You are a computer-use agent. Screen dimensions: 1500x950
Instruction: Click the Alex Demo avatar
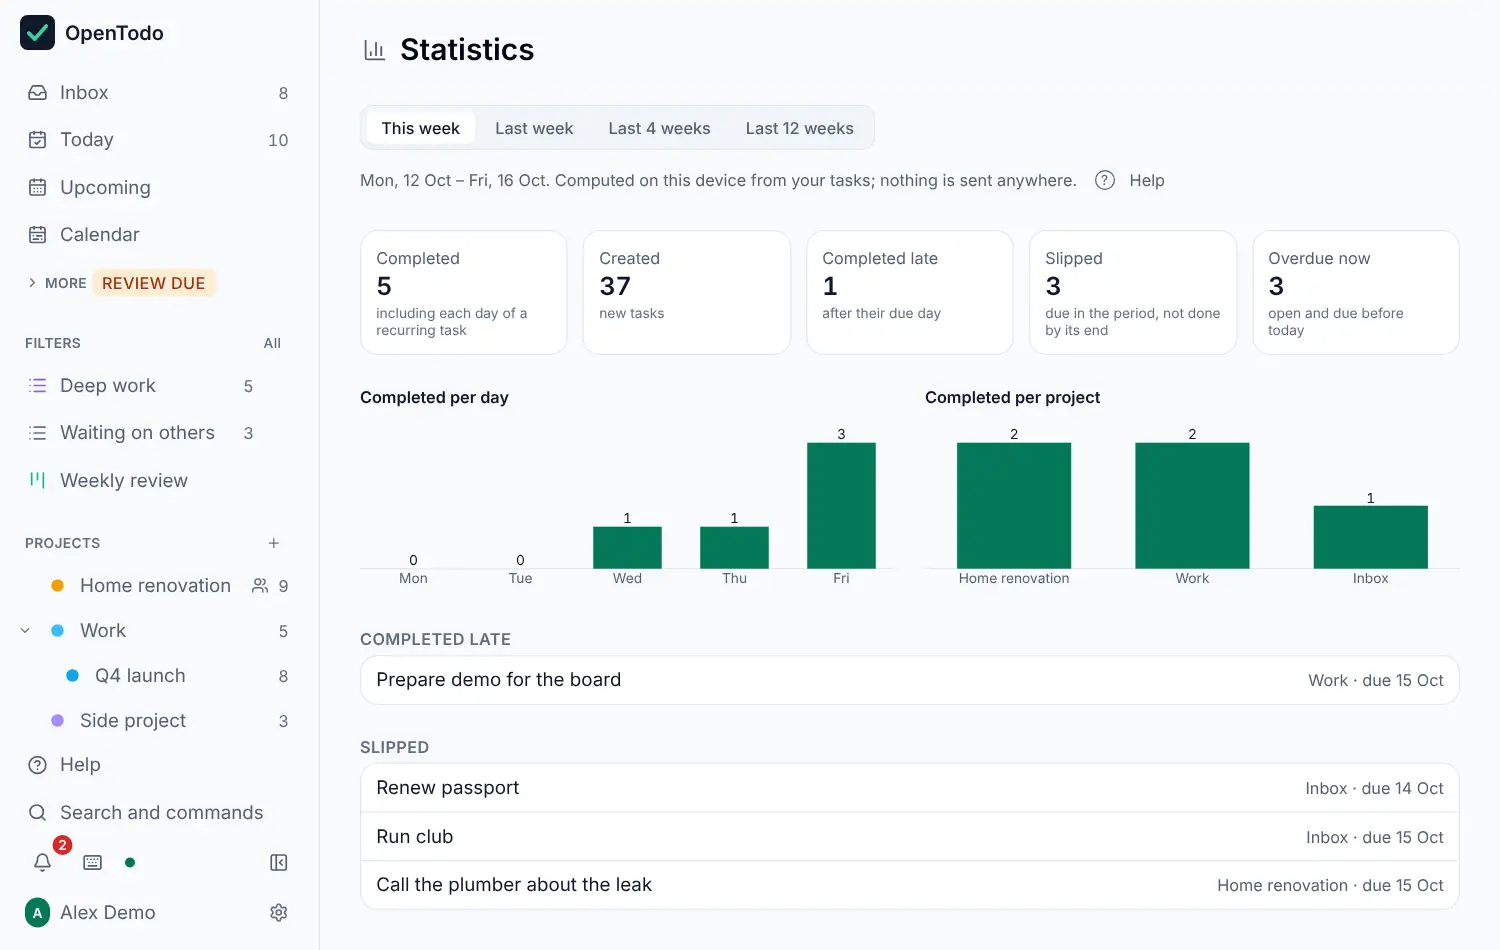[x=38, y=912]
